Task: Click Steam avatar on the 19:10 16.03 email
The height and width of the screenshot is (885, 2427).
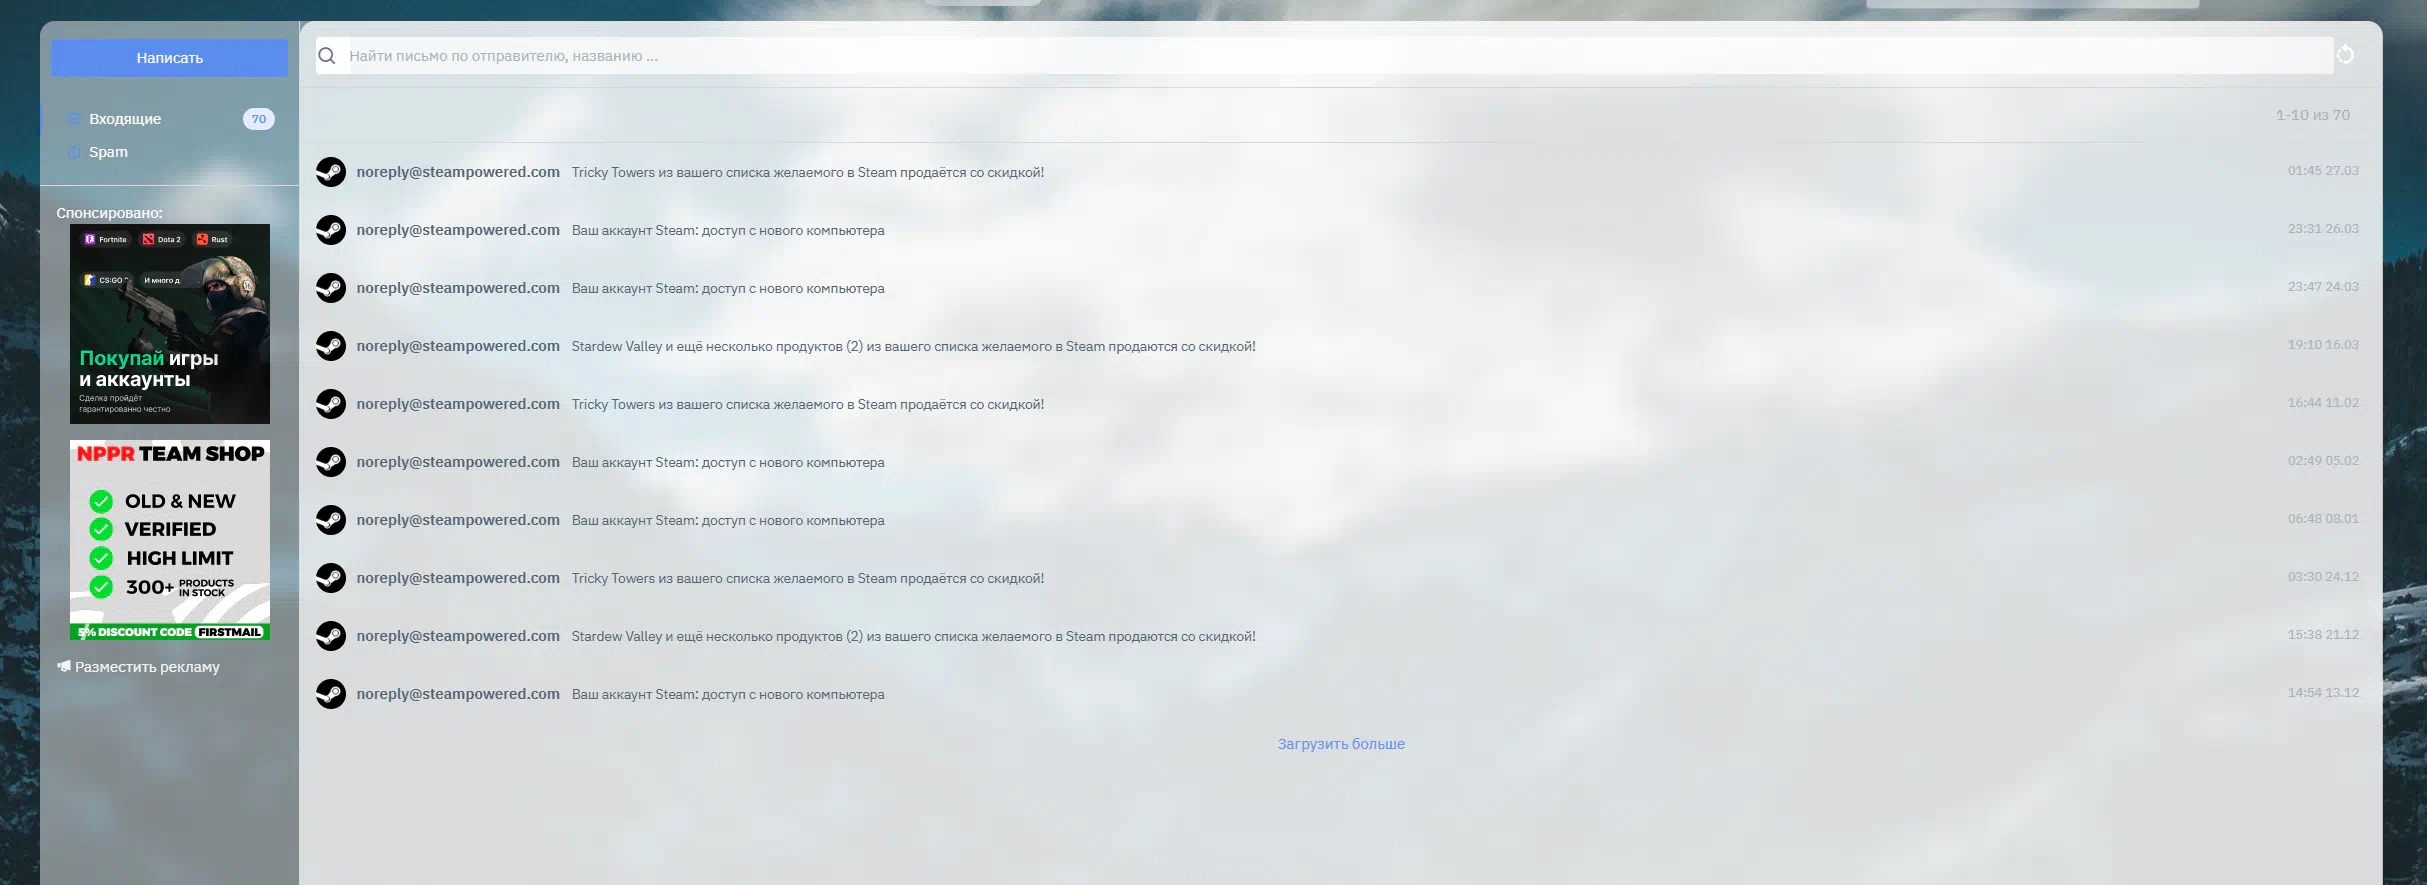Action: [x=331, y=346]
